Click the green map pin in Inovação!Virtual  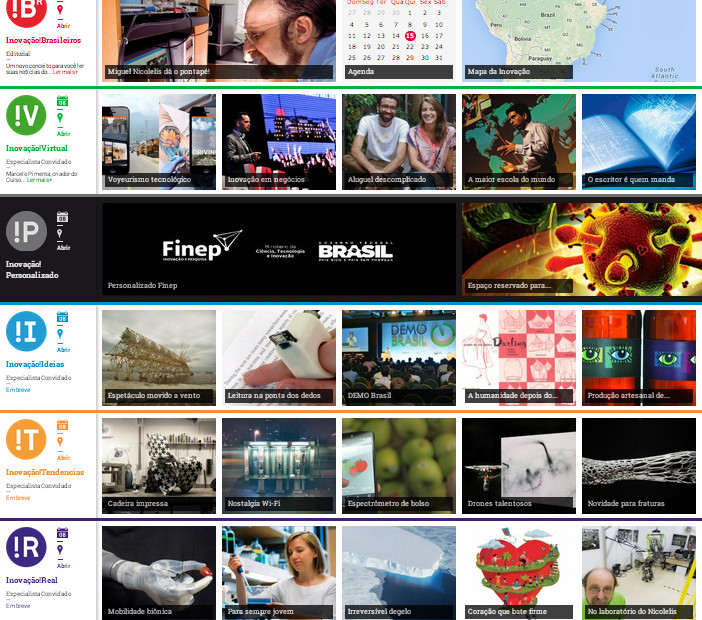point(60,118)
